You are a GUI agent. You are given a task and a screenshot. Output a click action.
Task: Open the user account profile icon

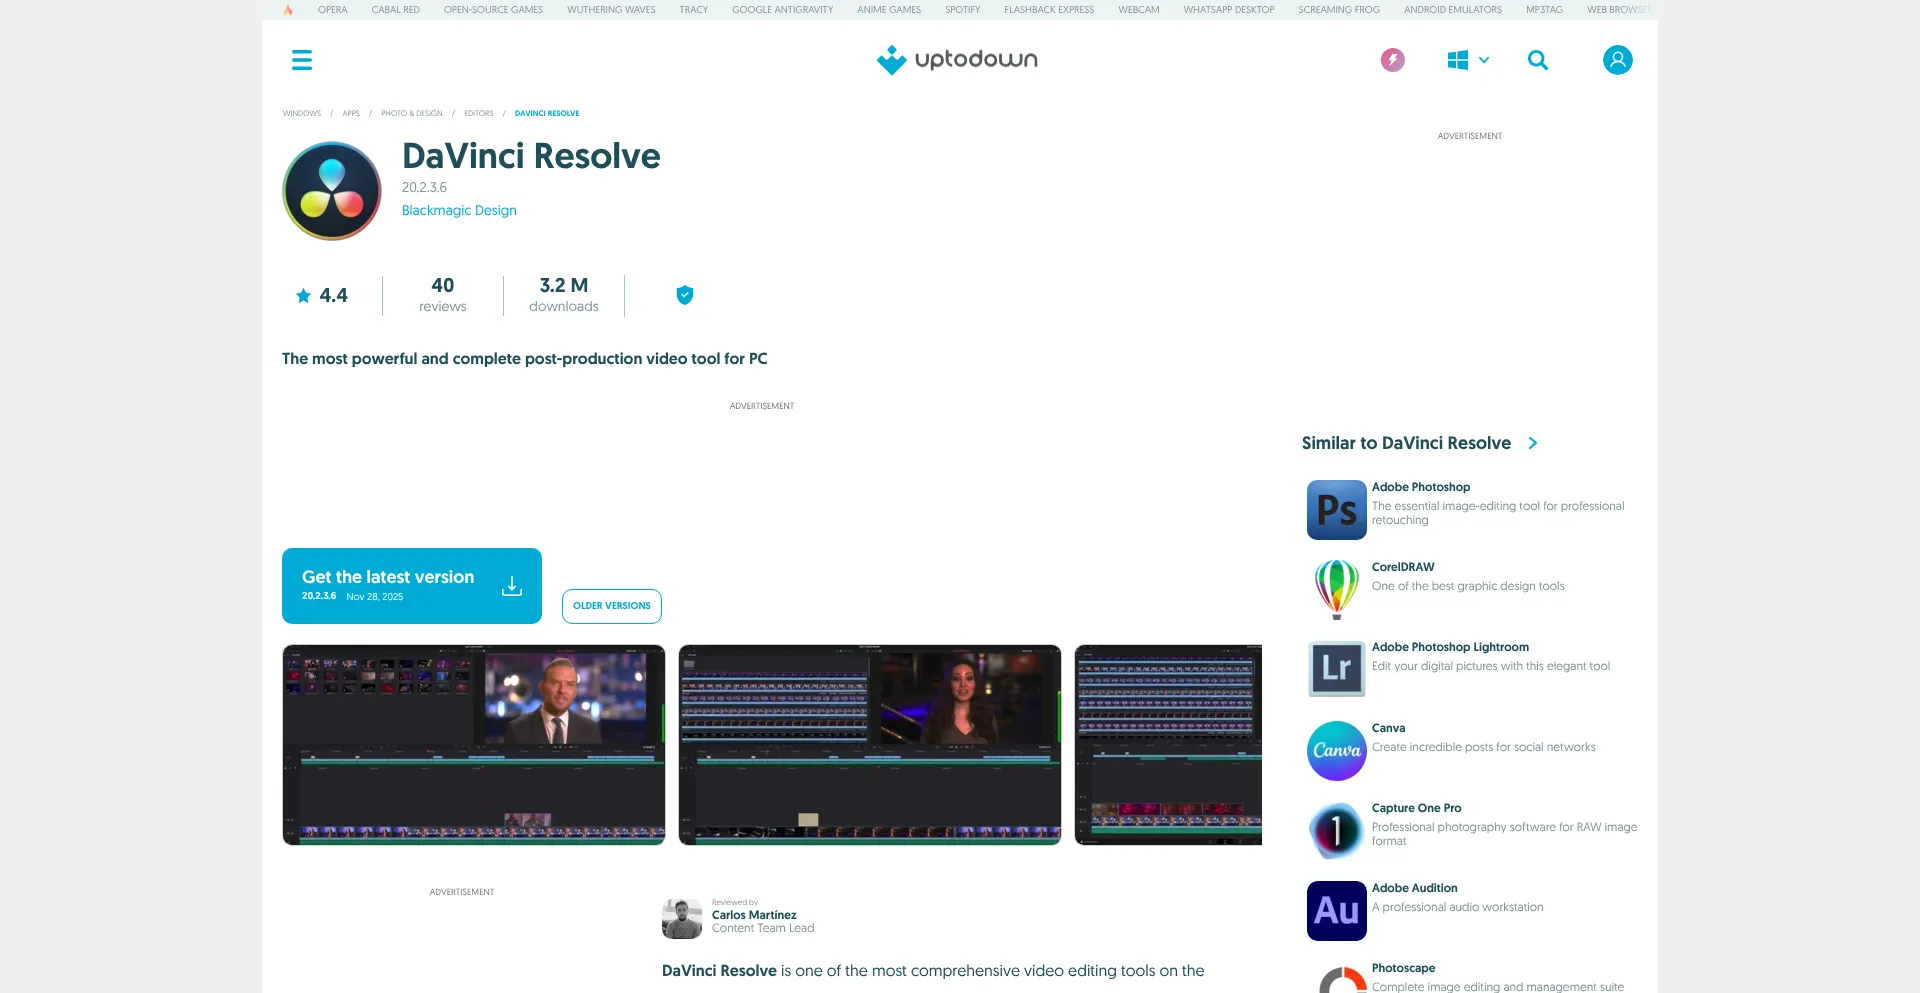[x=1617, y=60]
